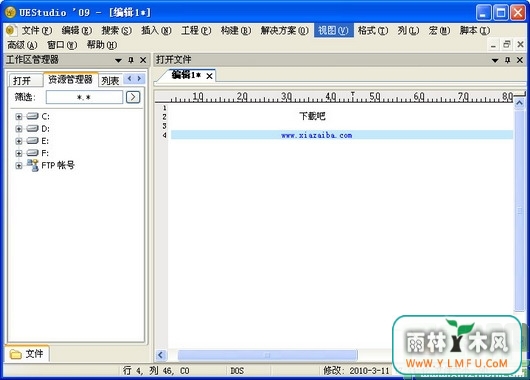Image resolution: width=530 pixels, height=380 pixels.
Task: Click the 行 4, 列 46 status field
Action: (x=156, y=371)
